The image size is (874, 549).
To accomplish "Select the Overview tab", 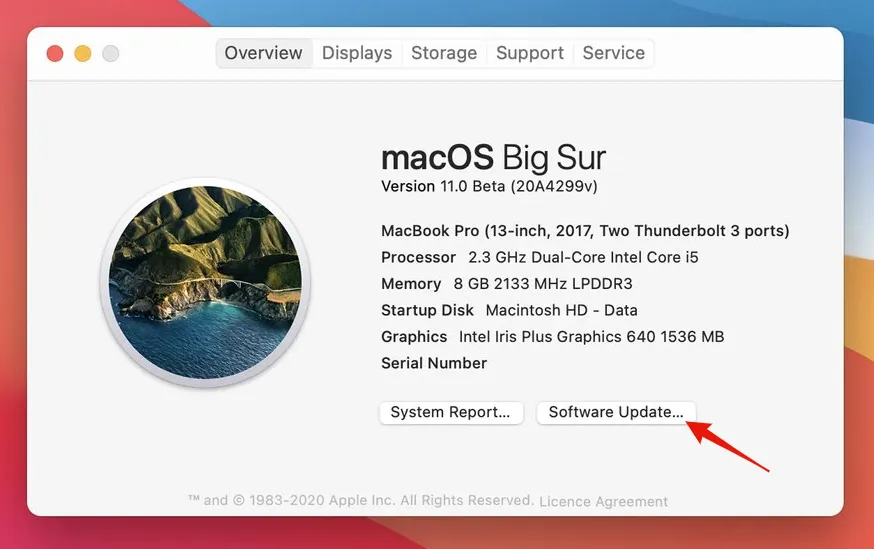I will click(x=263, y=53).
